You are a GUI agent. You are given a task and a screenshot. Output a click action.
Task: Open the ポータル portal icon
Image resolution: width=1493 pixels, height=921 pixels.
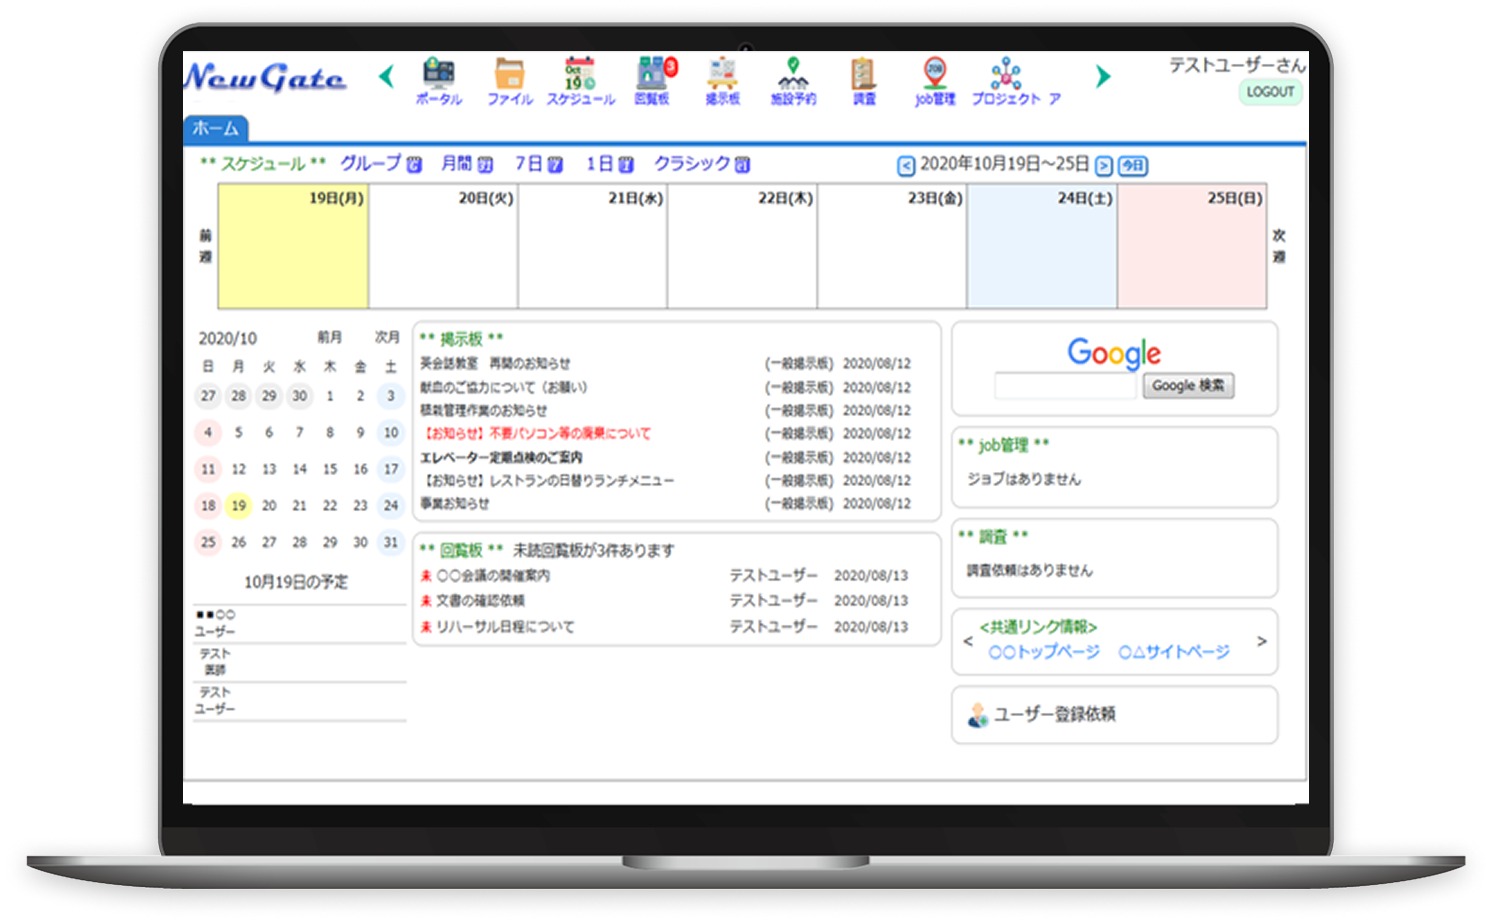[x=439, y=80]
